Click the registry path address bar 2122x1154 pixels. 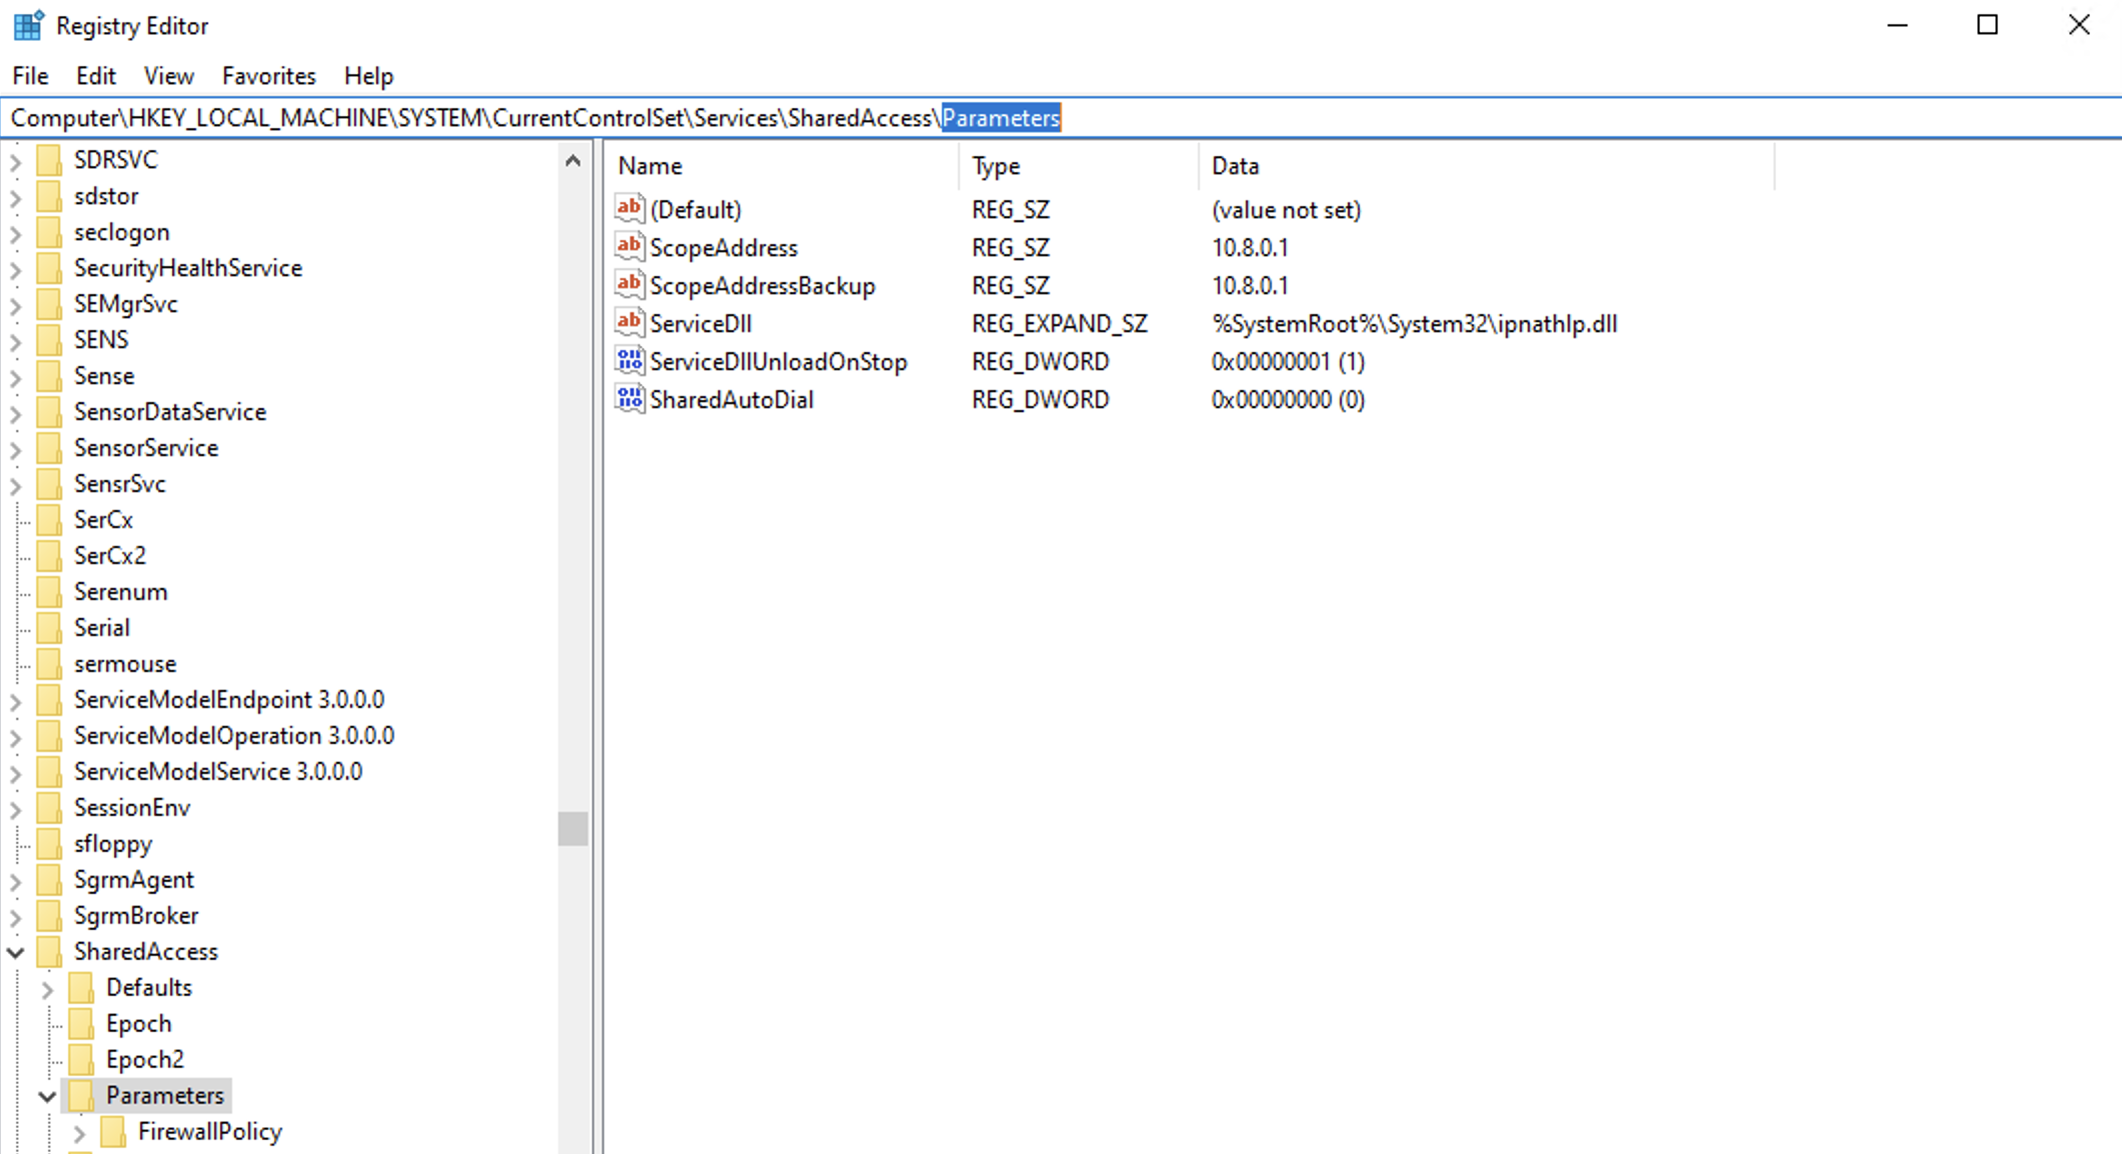pos(1060,118)
